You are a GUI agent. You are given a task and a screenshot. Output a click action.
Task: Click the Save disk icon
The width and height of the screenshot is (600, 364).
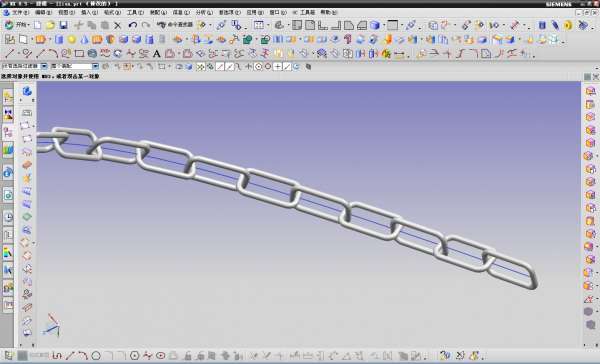click(x=63, y=25)
